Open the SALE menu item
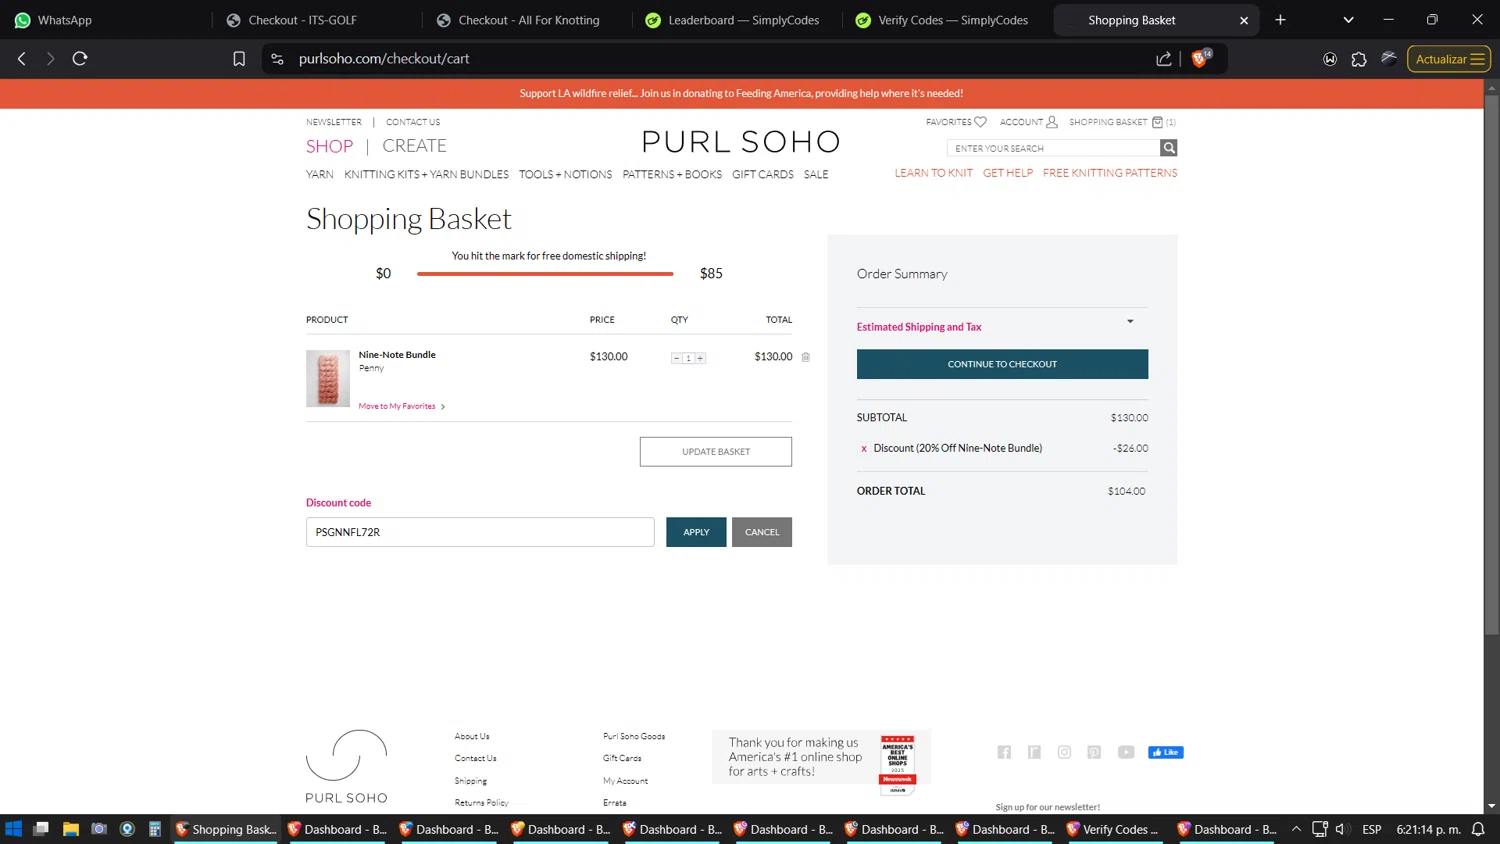 pyautogui.click(x=816, y=174)
